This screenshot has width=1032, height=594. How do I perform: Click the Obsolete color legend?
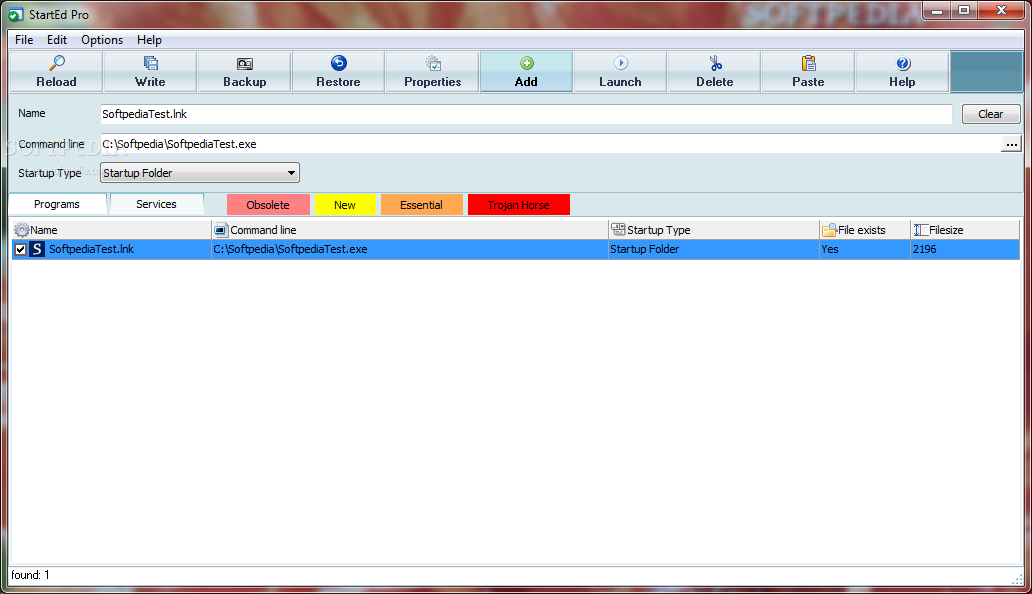[x=268, y=205]
